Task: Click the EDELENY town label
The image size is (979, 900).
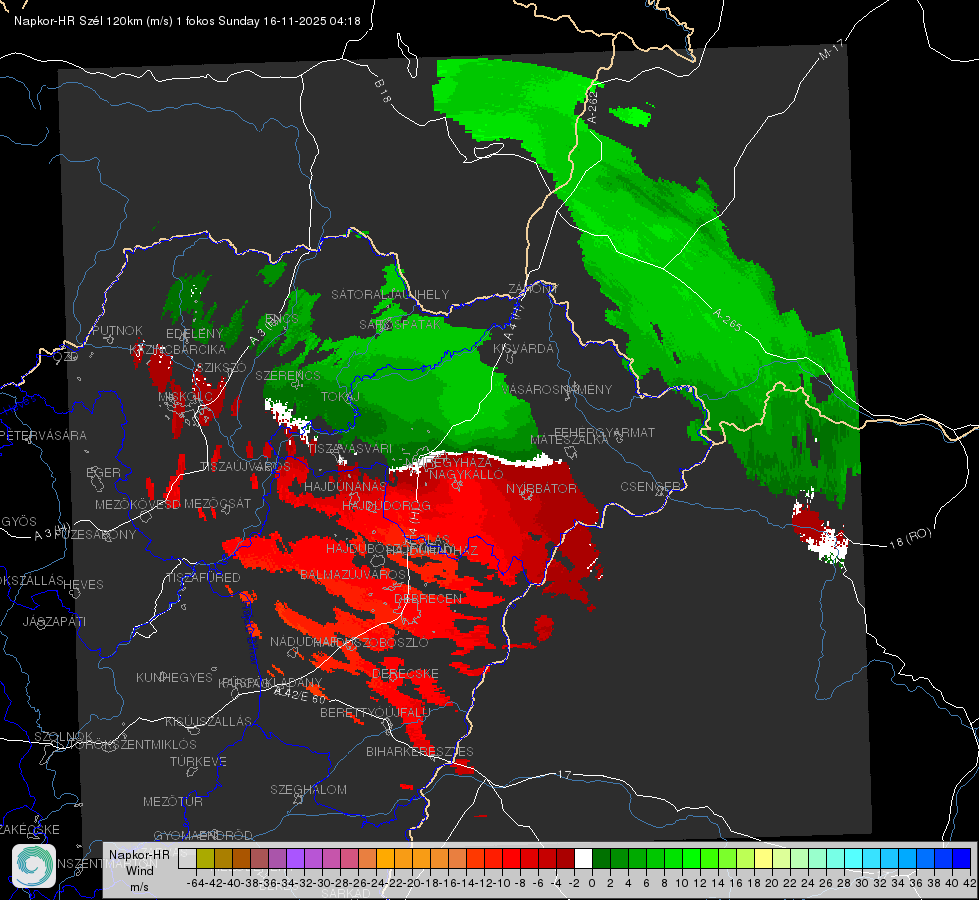Action: (x=194, y=334)
